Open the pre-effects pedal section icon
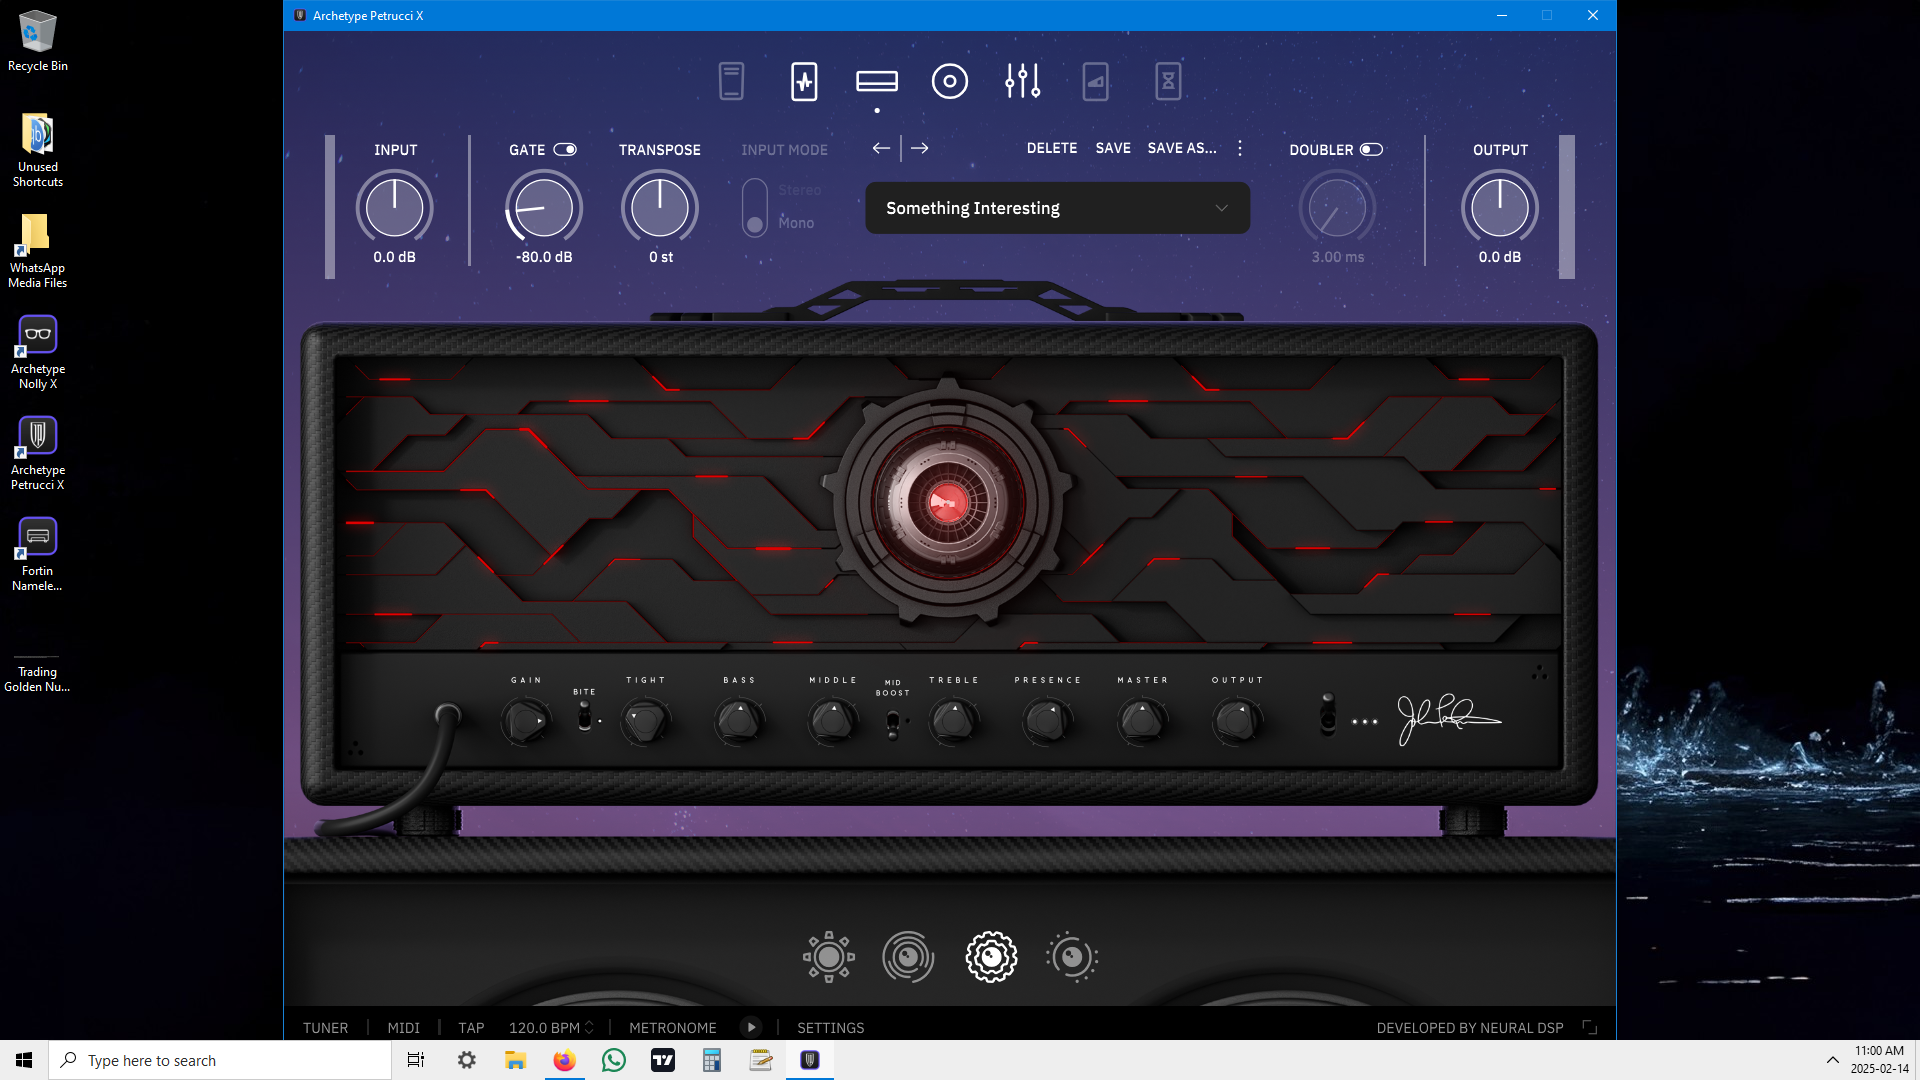 731,81
